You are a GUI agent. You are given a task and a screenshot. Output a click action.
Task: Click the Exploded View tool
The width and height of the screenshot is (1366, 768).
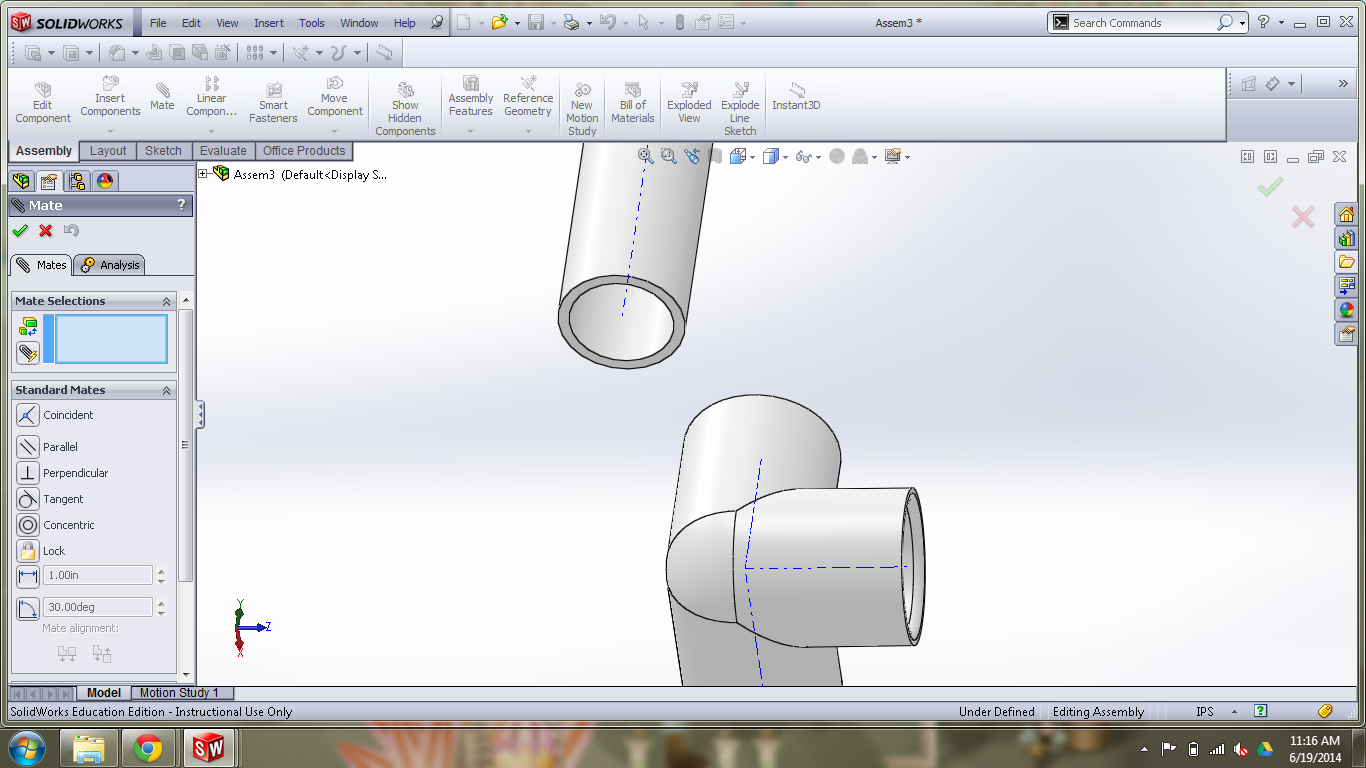[x=689, y=103]
